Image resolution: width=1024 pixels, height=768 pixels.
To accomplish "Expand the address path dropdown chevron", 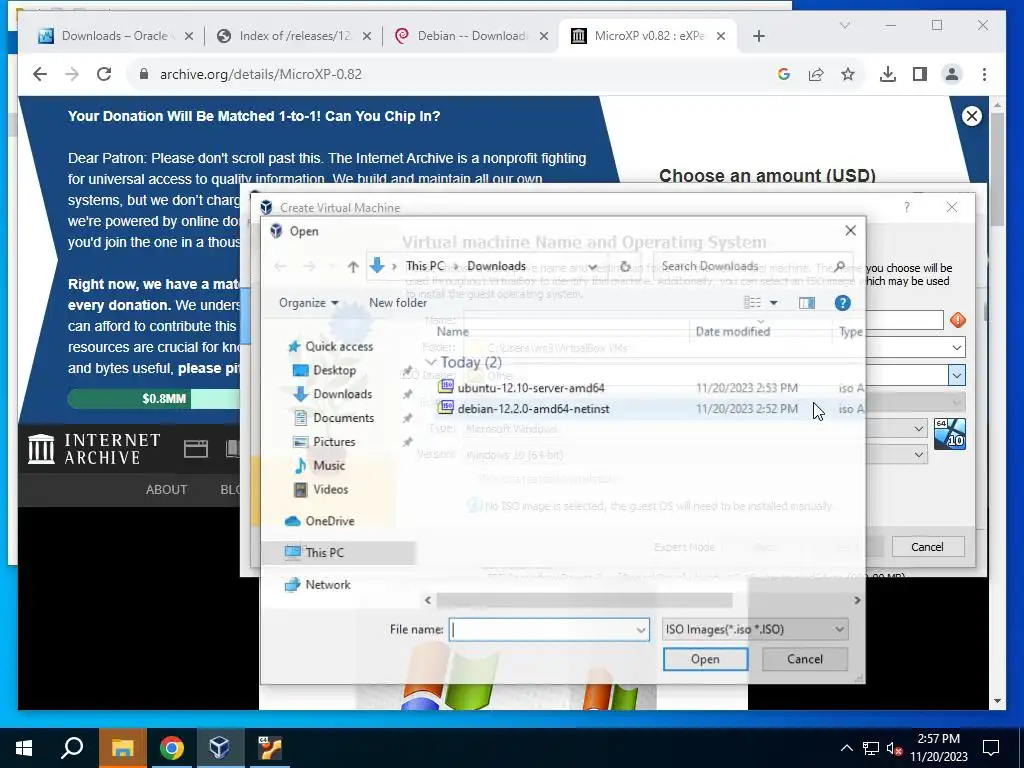I will 592,266.
